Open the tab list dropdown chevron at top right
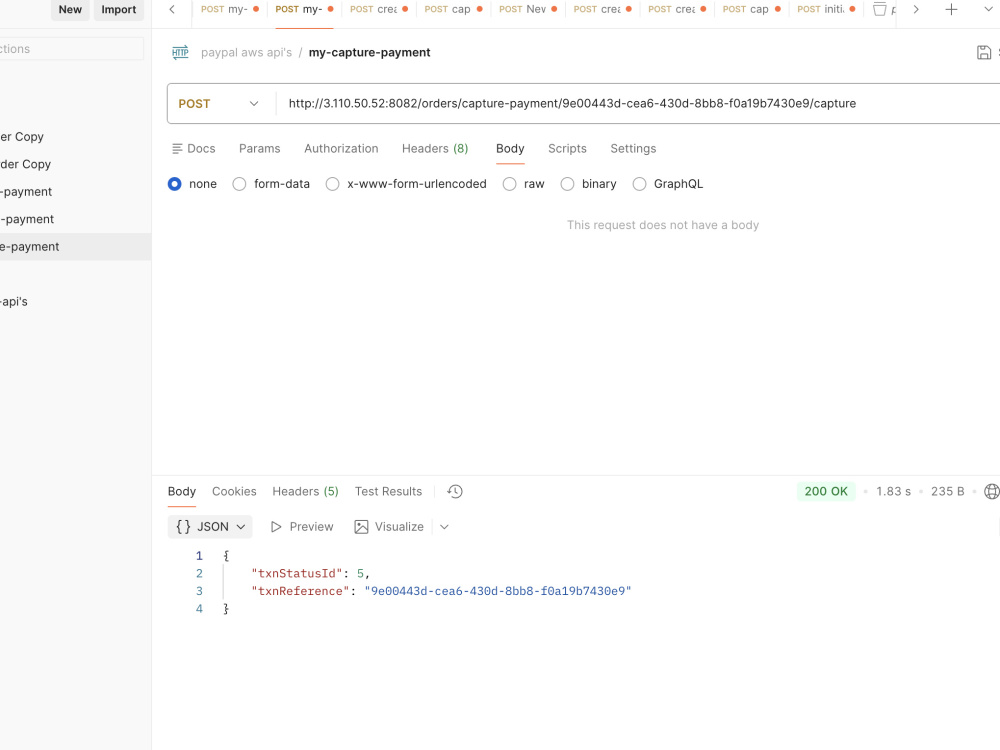 [988, 10]
